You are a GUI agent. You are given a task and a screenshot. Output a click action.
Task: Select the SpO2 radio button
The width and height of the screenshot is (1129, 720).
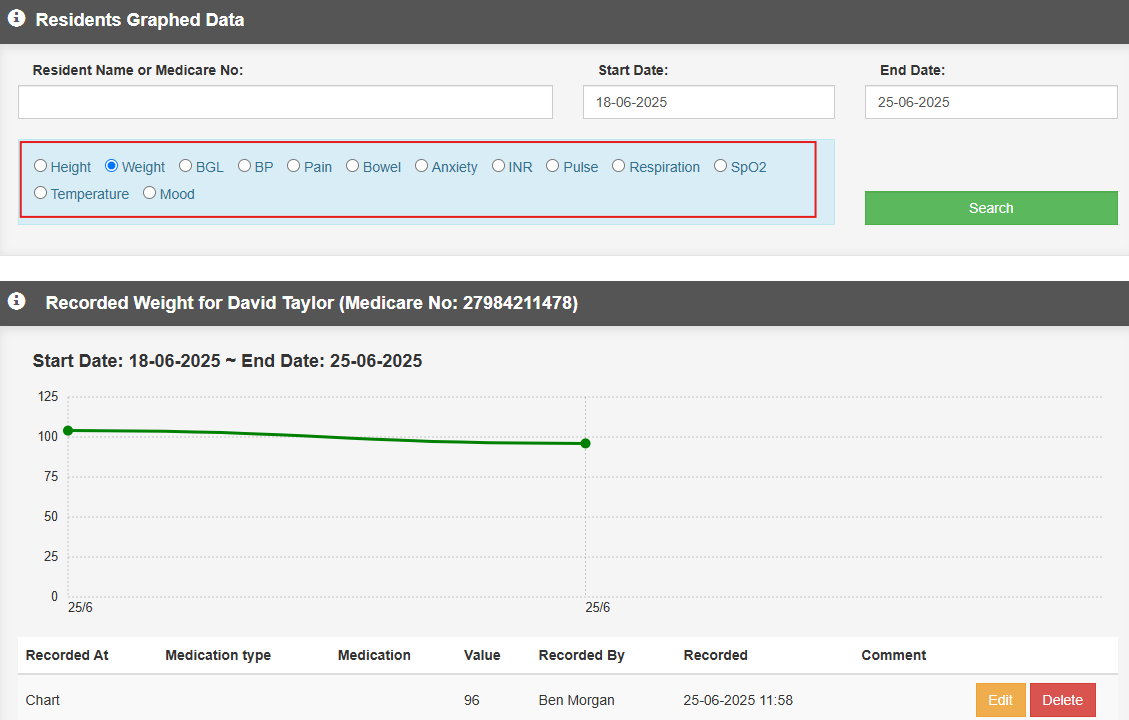click(720, 166)
